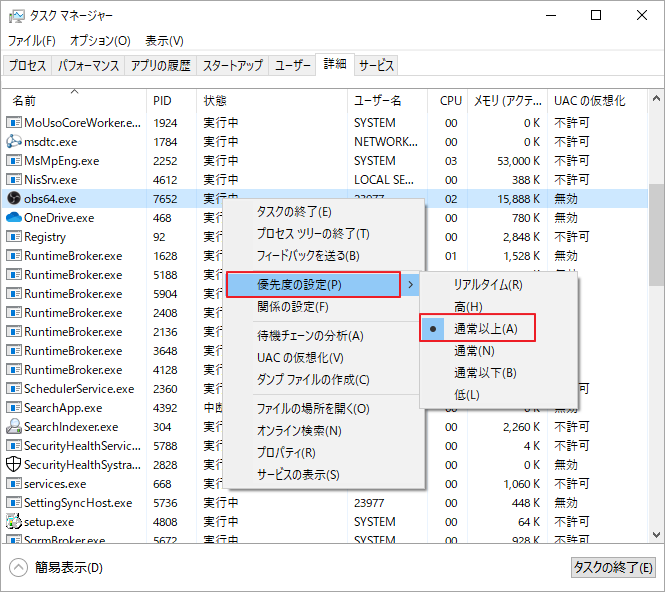The width and height of the screenshot is (665, 592).
Task: Sort by the 状態 column header
Action: click(x=271, y=101)
